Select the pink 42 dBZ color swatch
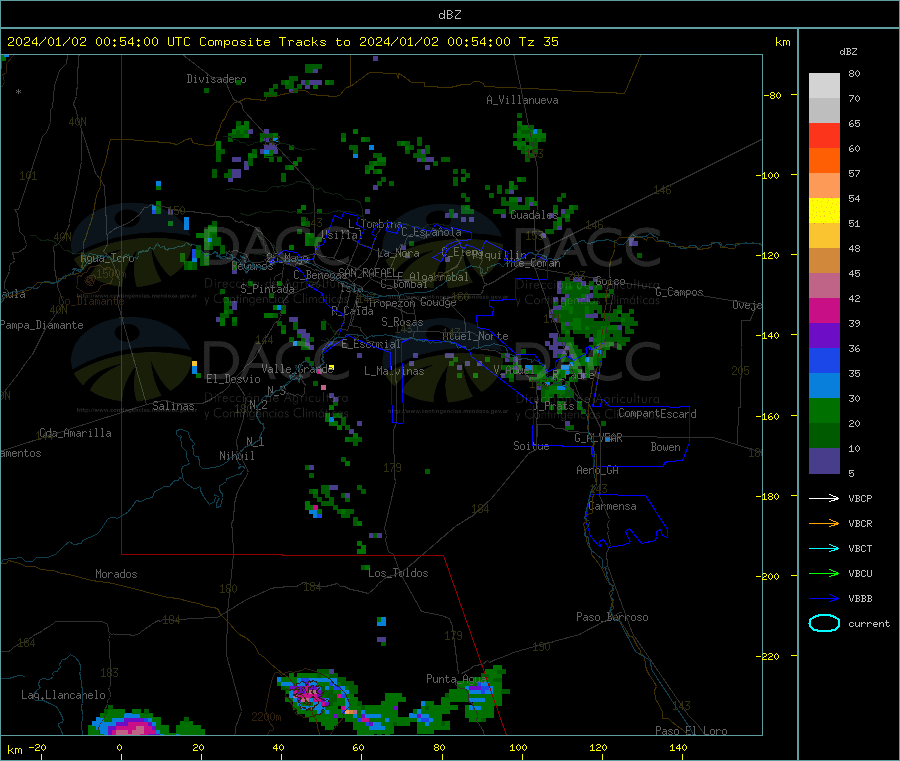 pos(824,286)
